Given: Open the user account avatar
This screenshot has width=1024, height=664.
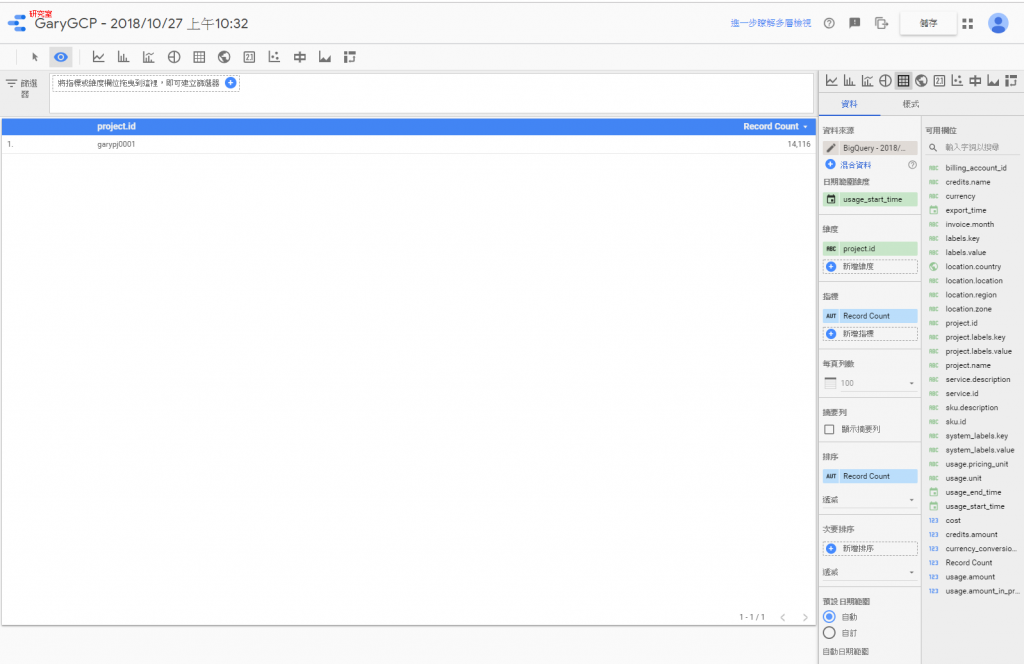Looking at the screenshot, I should point(998,24).
